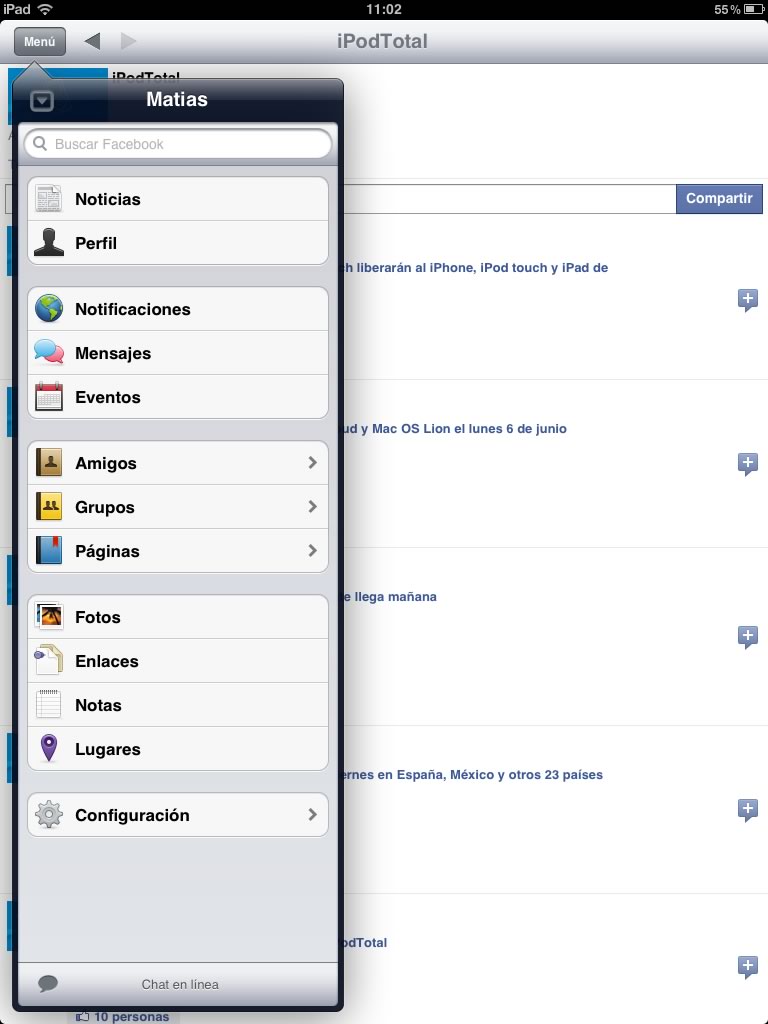Expand the Páginas chevron
768x1024 pixels.
[x=312, y=551]
